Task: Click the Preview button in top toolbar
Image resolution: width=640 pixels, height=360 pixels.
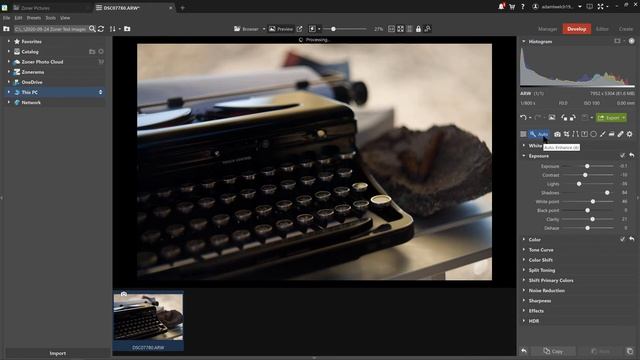Action: 281,29
